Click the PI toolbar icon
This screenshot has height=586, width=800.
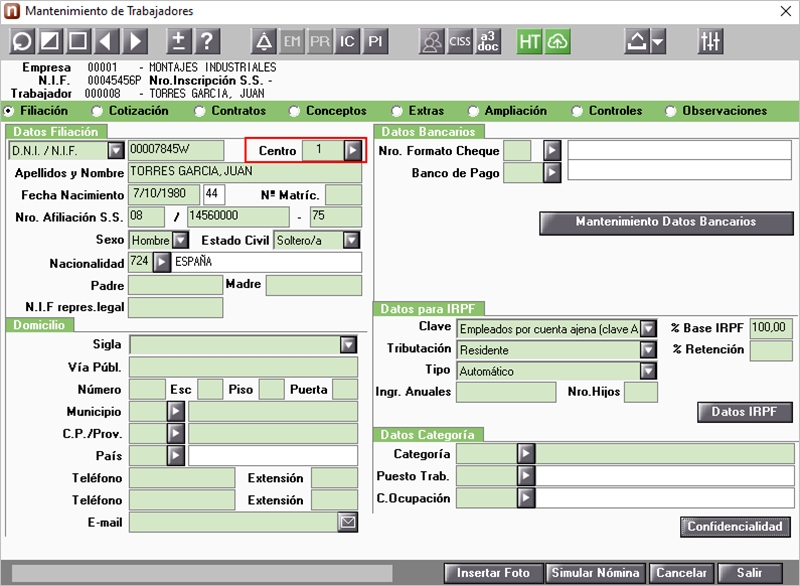pyautogui.click(x=375, y=41)
